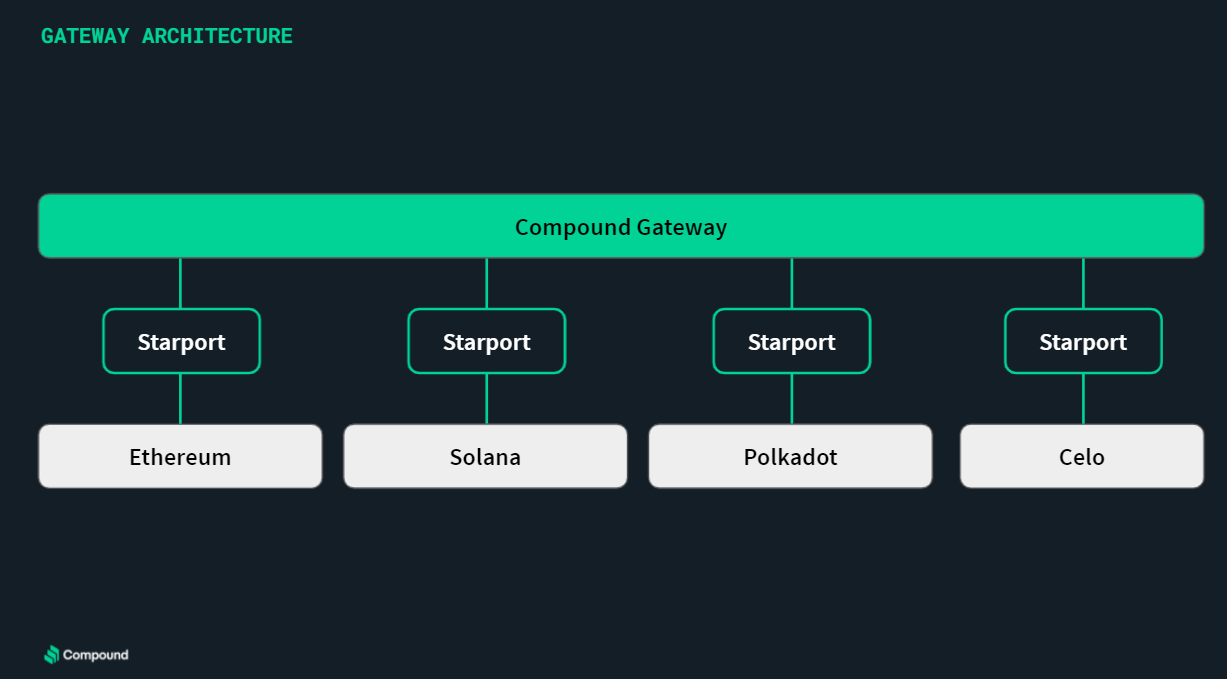1227x679 pixels.
Task: Click the Compound leaf logo icon
Action: coord(52,655)
